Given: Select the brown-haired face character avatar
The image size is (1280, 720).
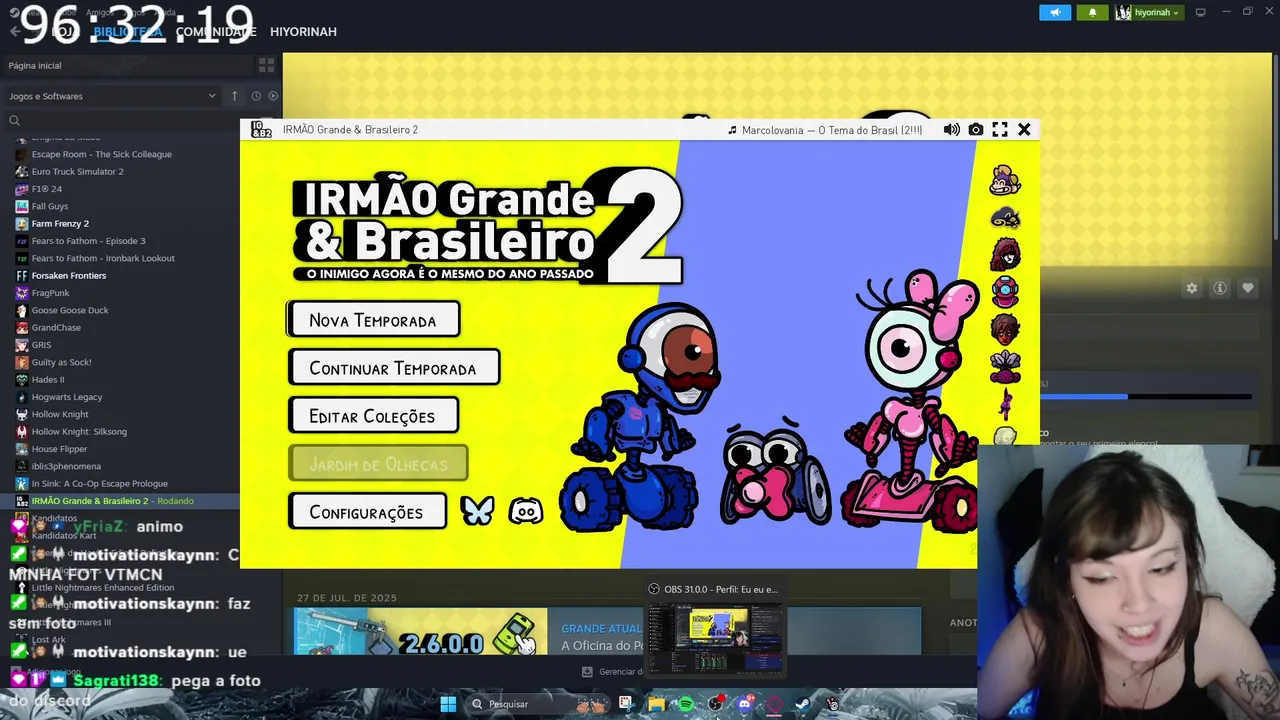Looking at the screenshot, I should coord(1005,329).
